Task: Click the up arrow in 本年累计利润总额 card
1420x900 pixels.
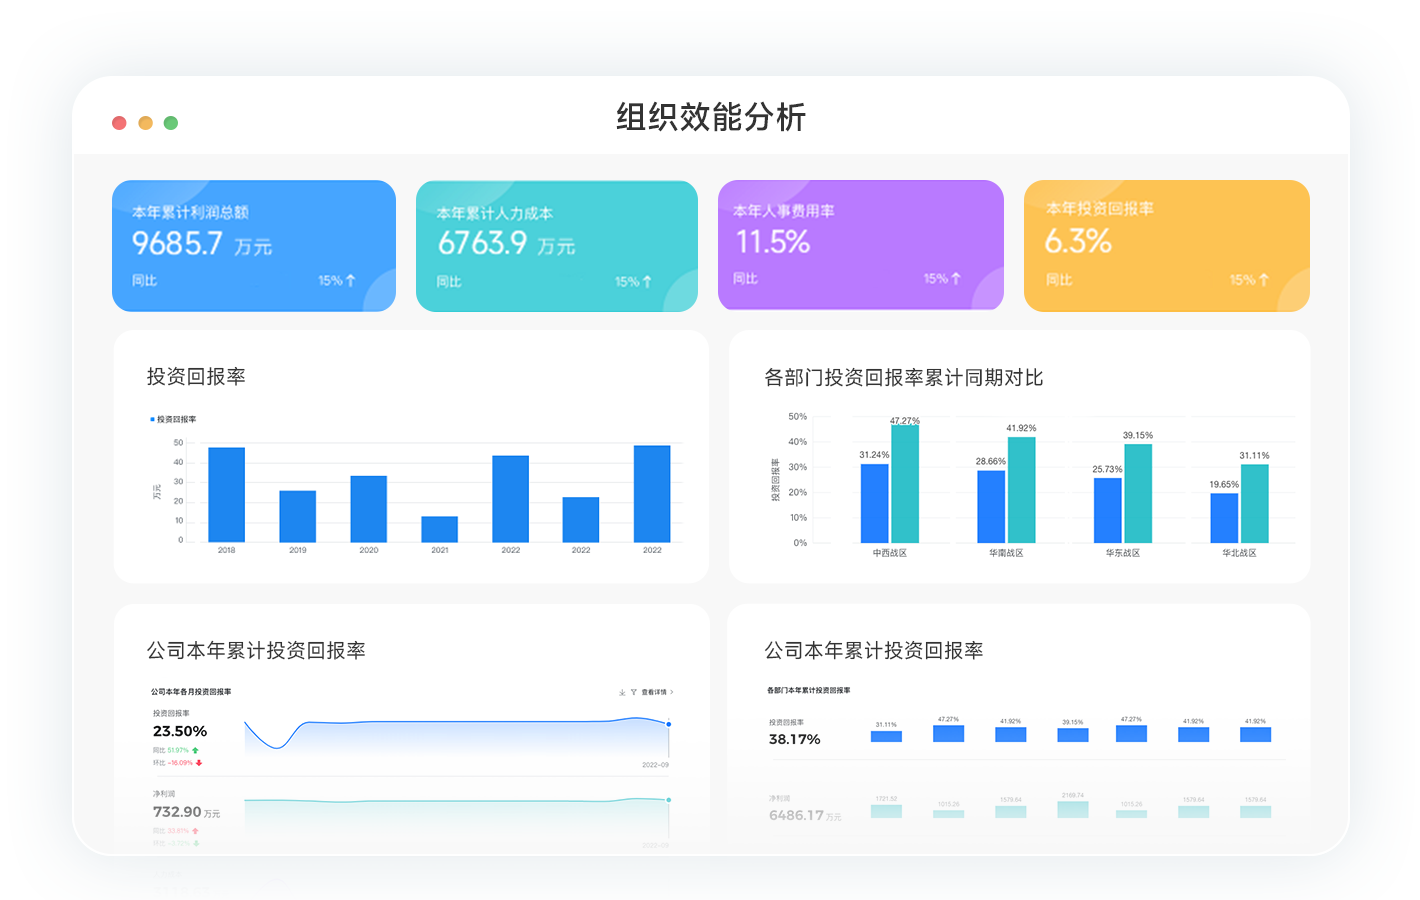Action: pyautogui.click(x=350, y=281)
